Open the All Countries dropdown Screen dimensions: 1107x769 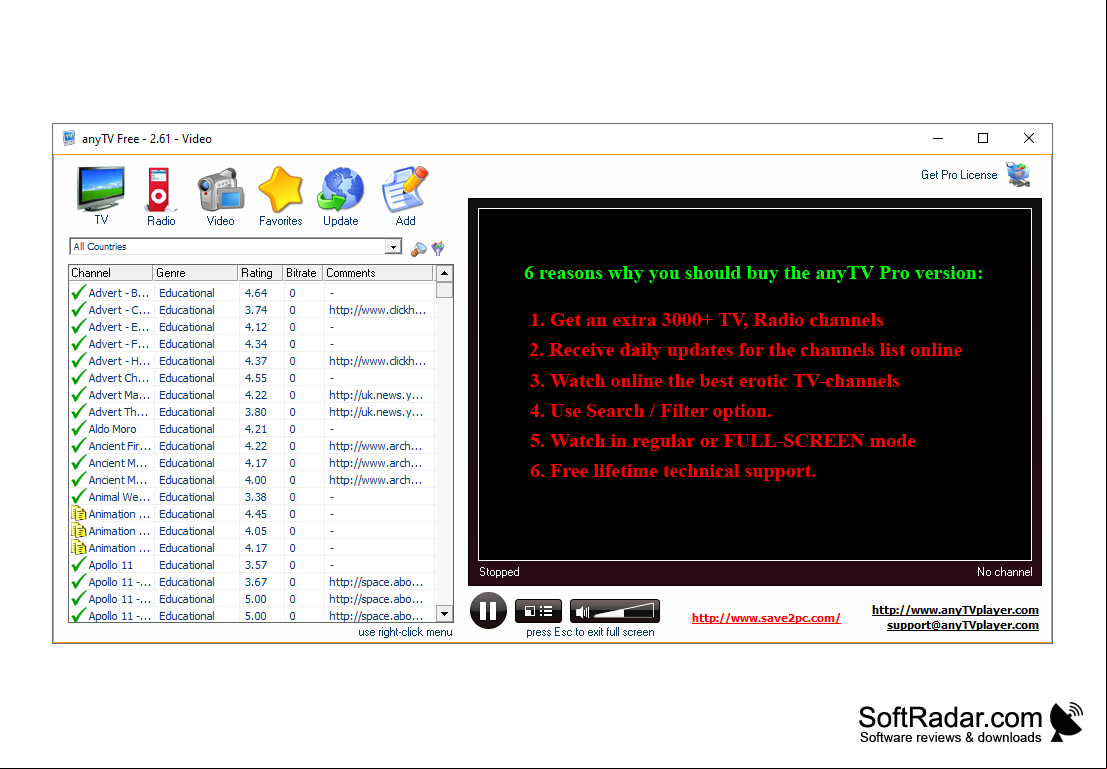(x=393, y=246)
